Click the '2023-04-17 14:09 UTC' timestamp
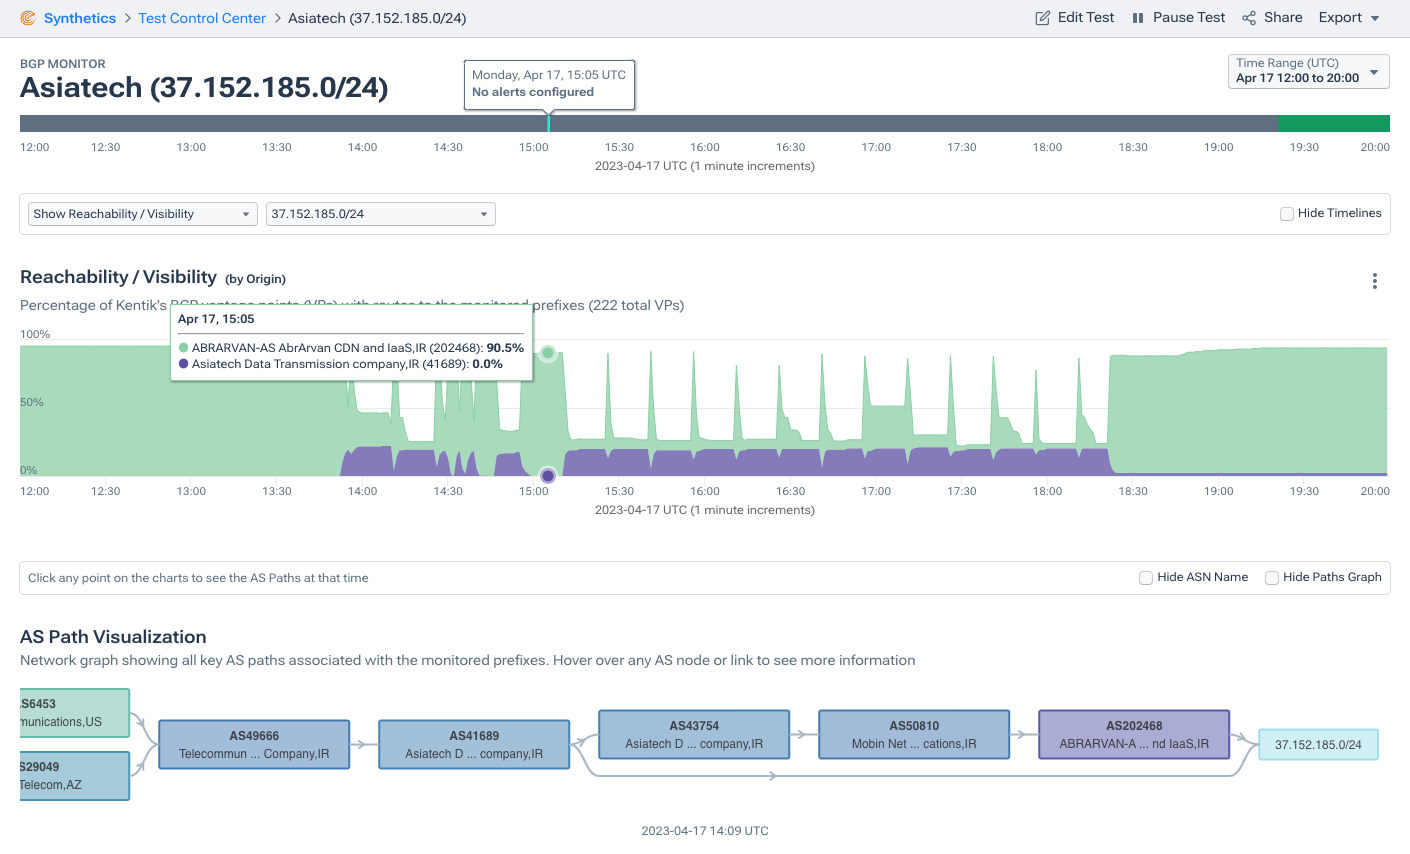 pyautogui.click(x=705, y=831)
